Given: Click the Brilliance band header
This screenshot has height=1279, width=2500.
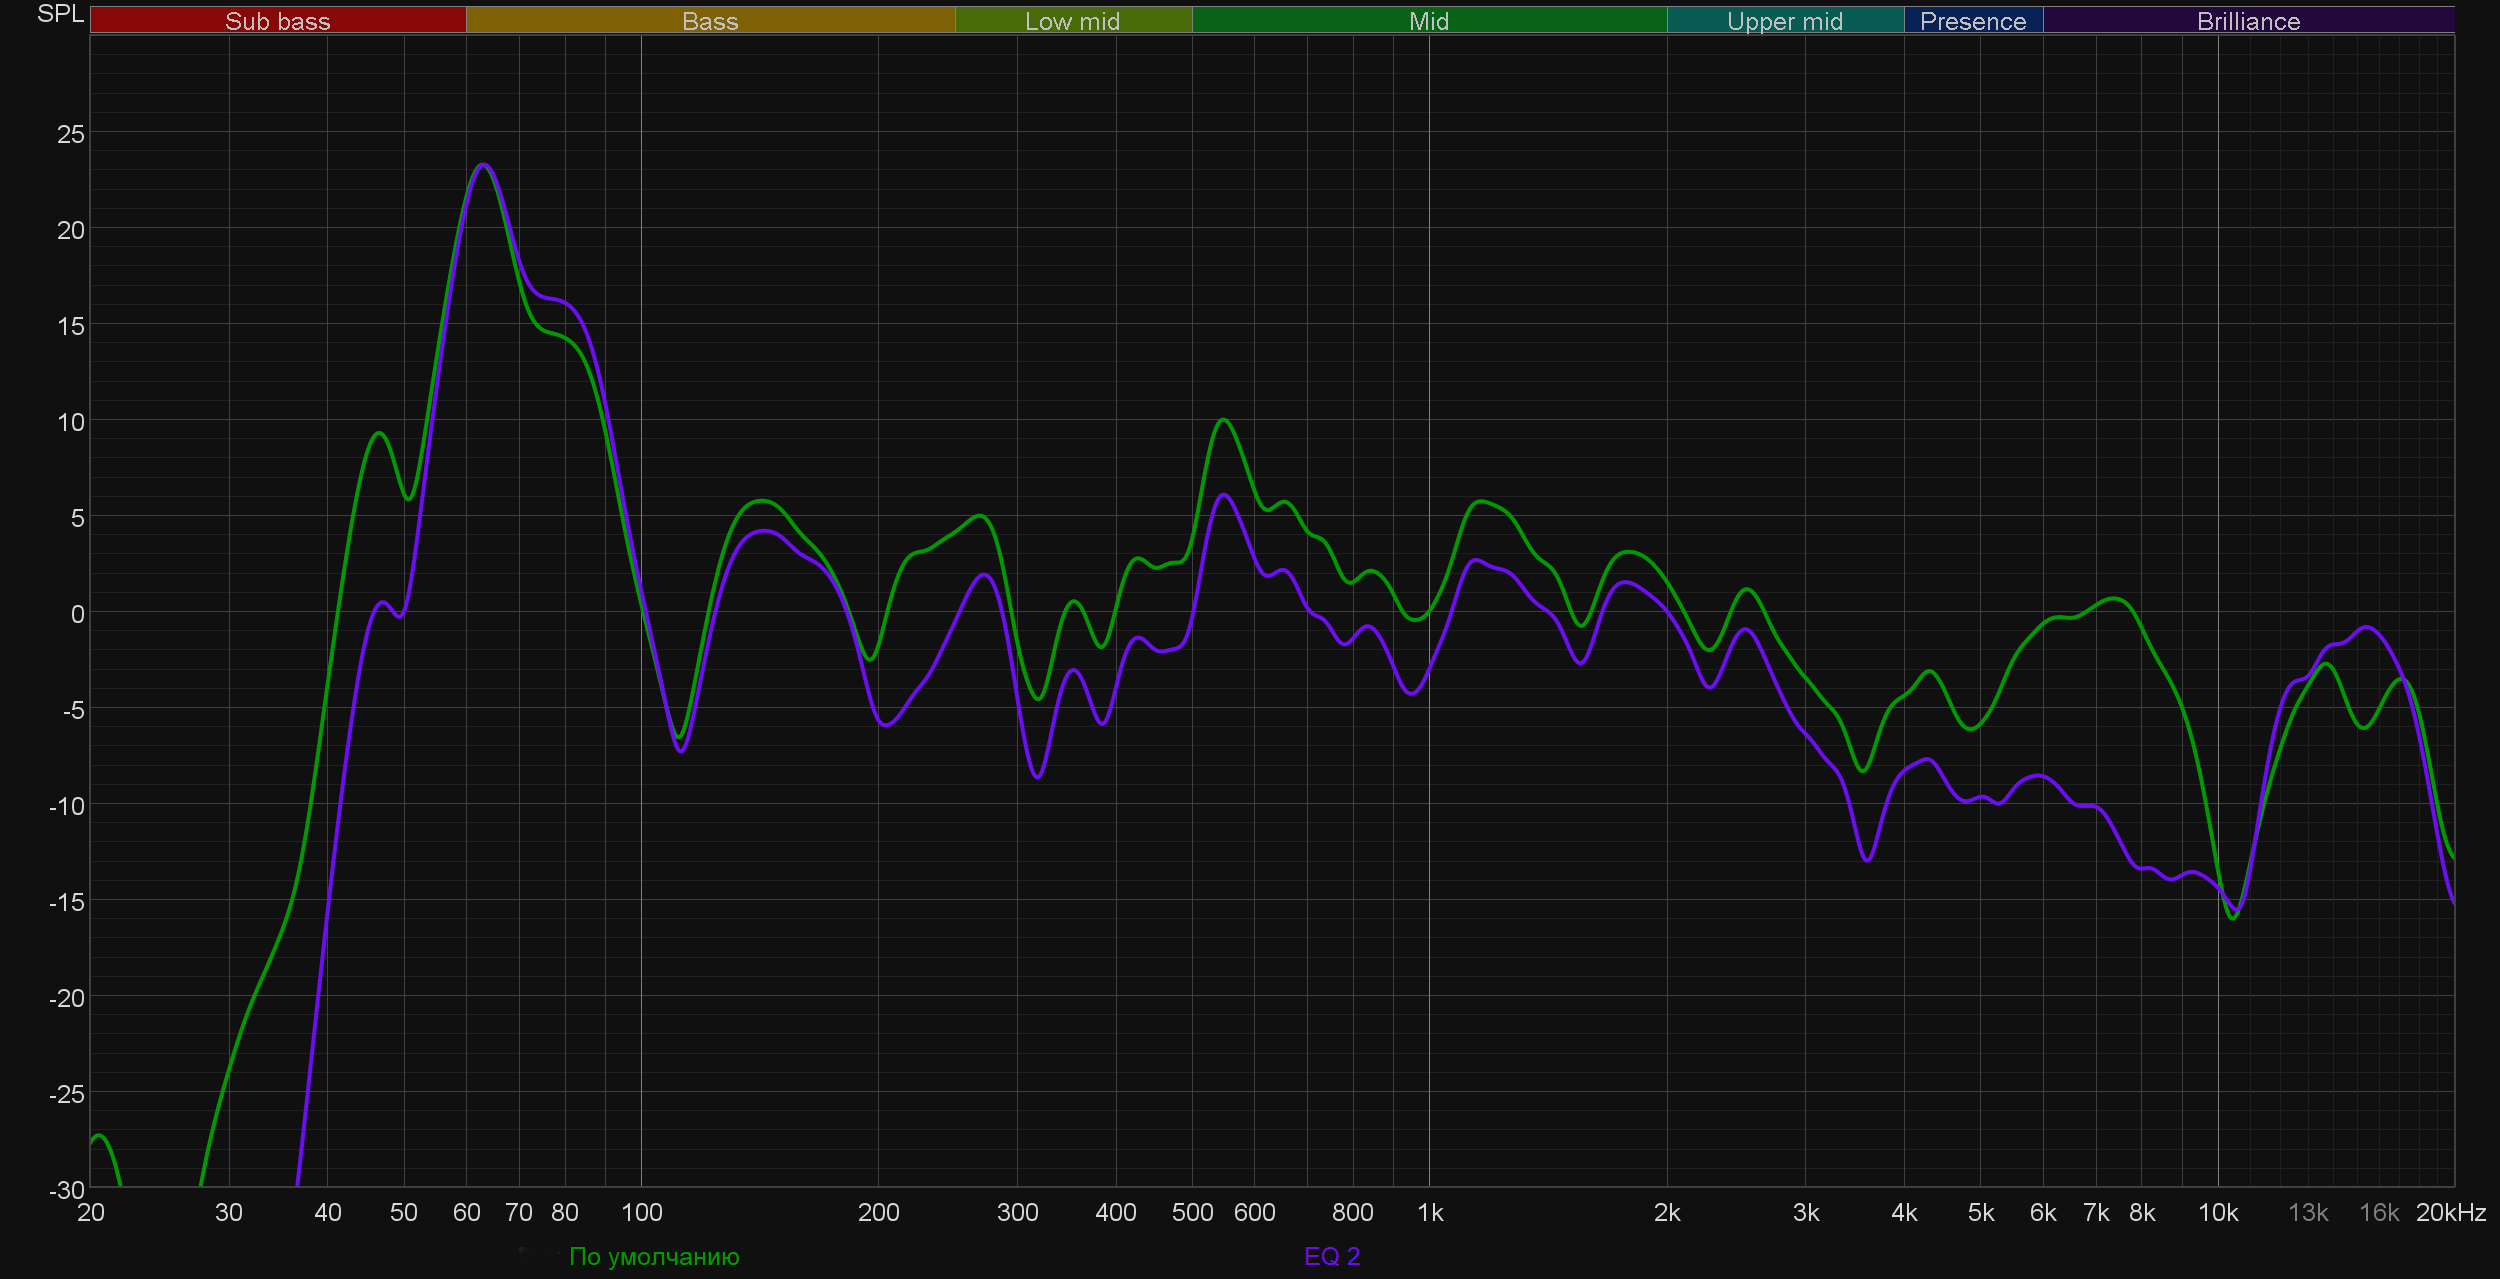Looking at the screenshot, I should coord(2248,21).
